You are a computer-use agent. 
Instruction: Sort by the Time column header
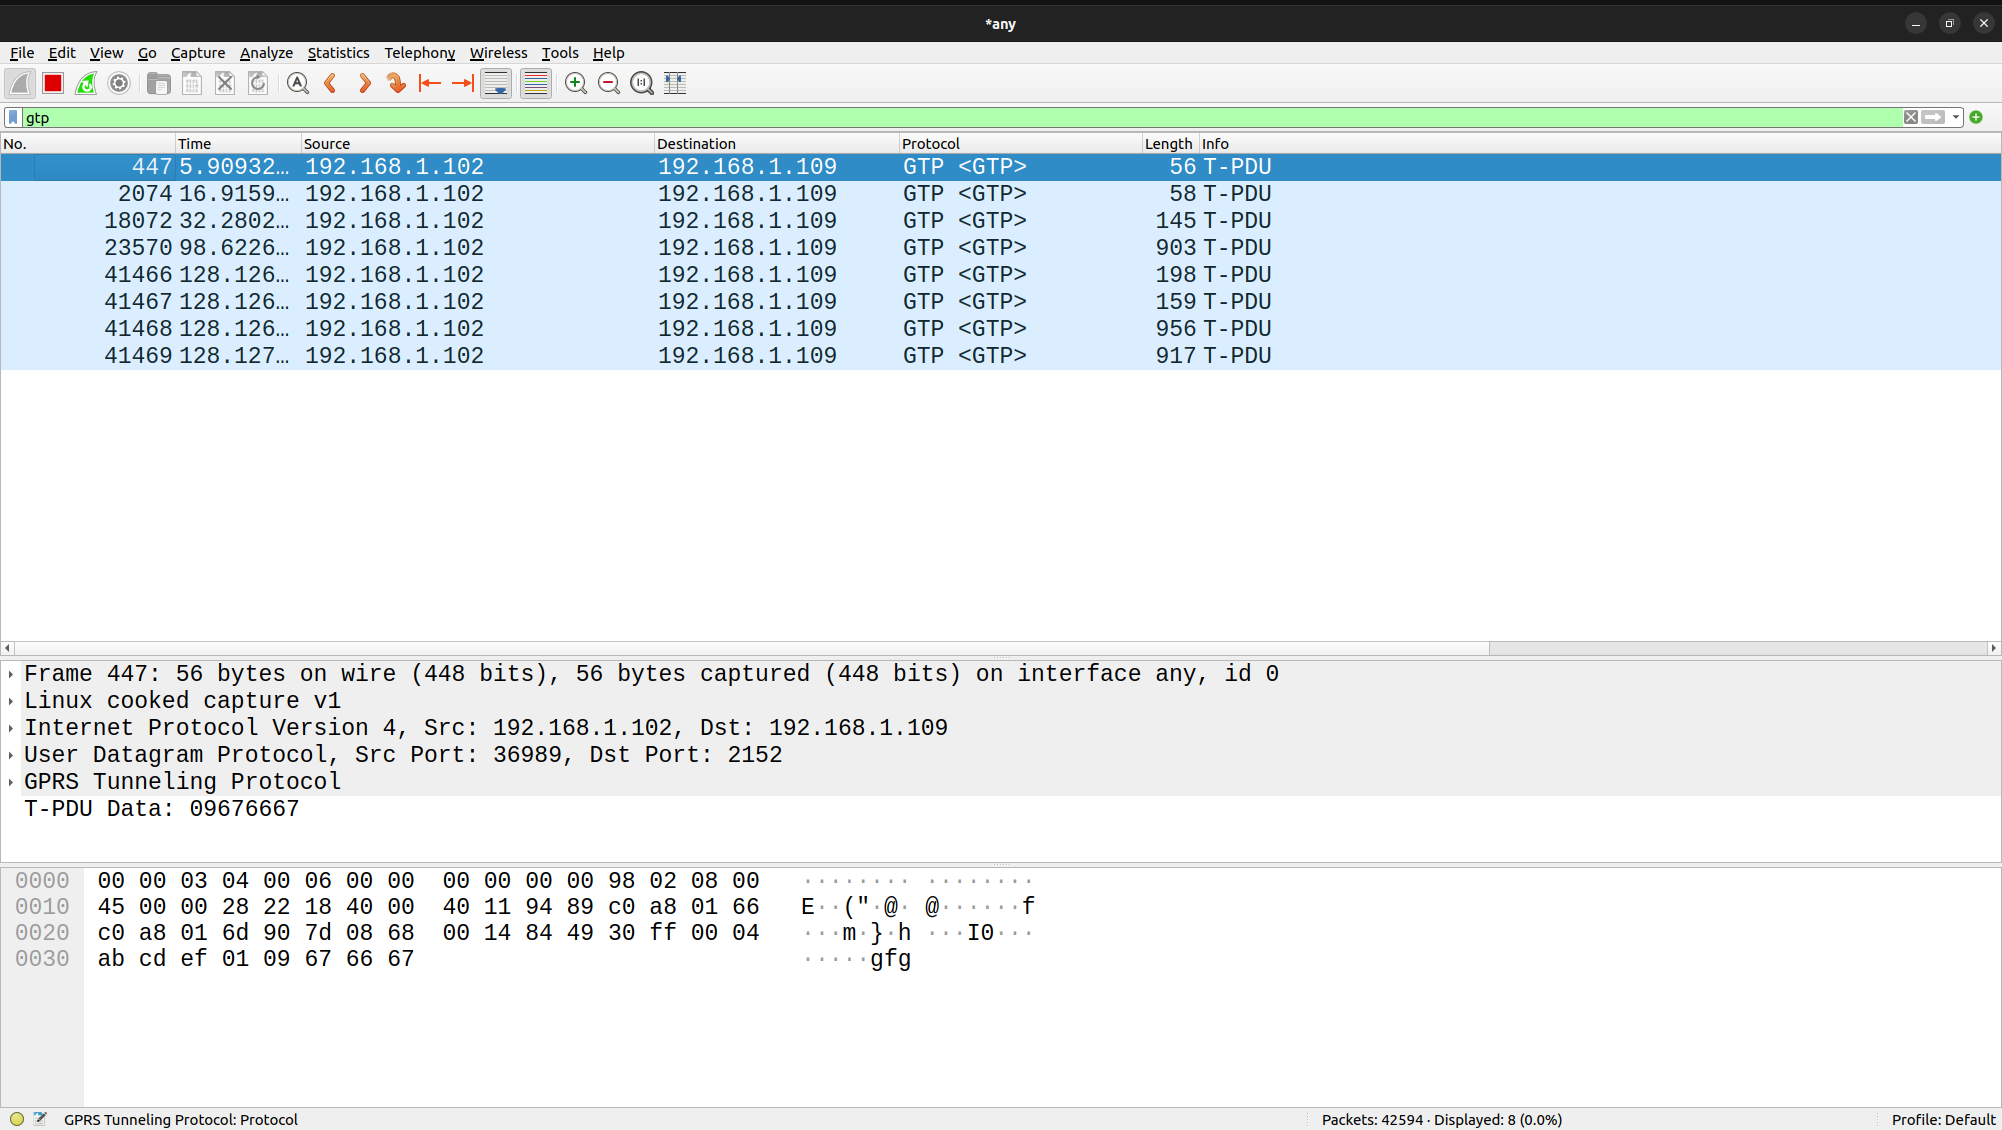click(237, 144)
